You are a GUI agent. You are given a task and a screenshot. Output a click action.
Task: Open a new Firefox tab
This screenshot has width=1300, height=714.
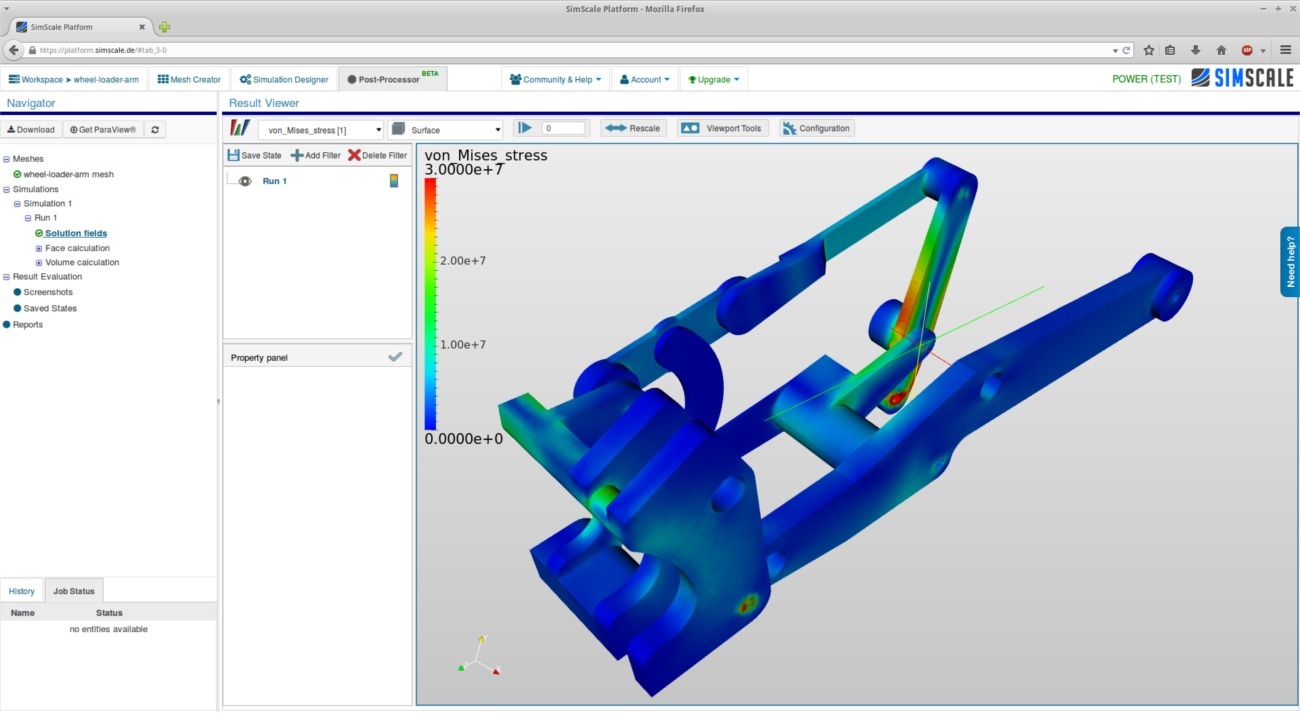point(164,27)
